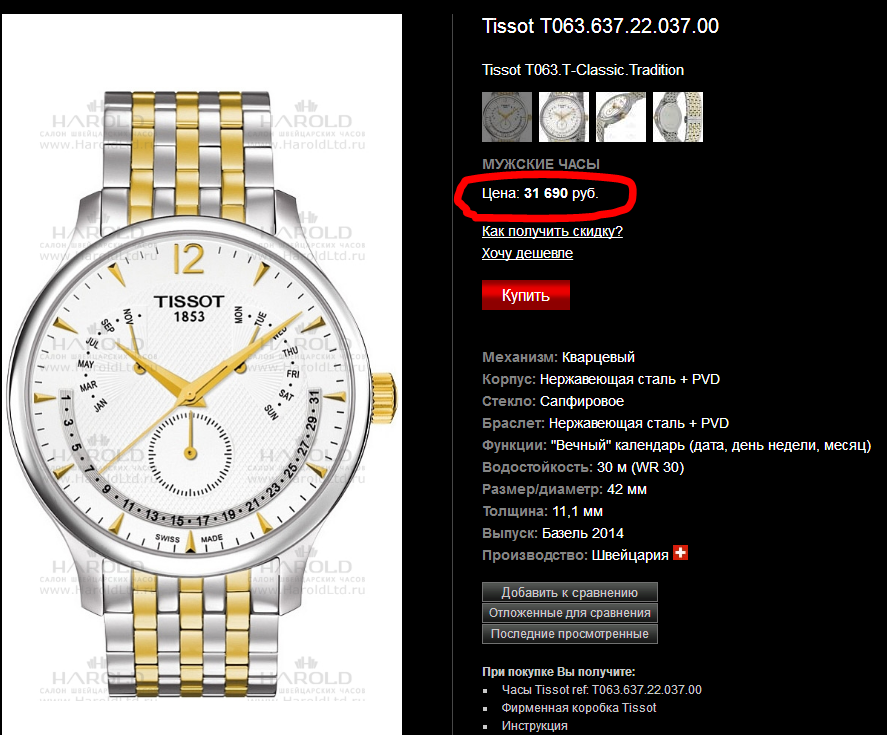Open the first watch thumbnail with gray background
This screenshot has height=735, width=887.
507,117
